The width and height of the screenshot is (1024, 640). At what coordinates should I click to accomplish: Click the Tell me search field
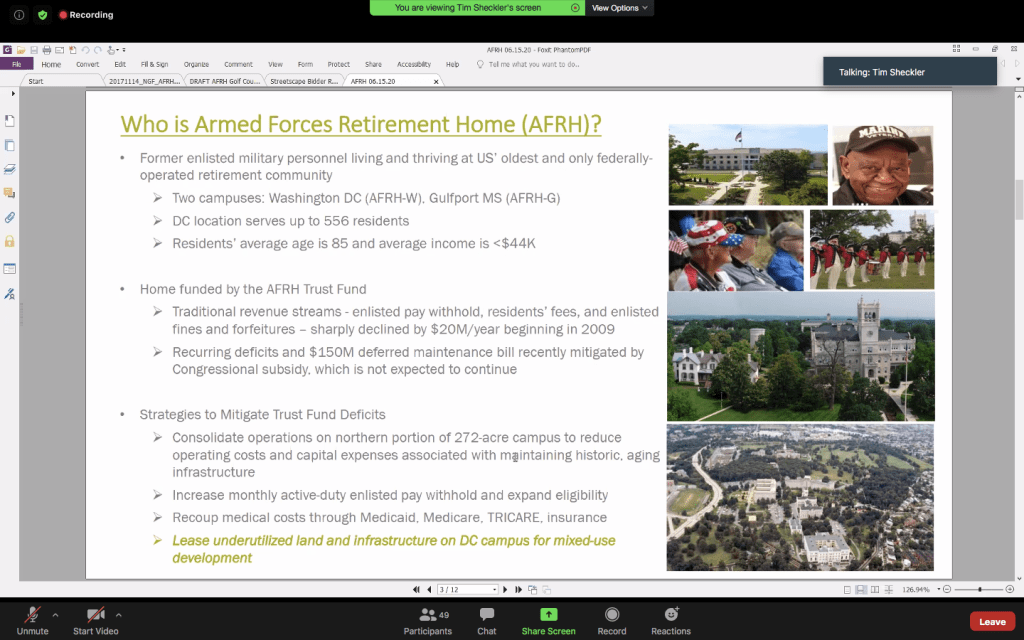tap(533, 64)
